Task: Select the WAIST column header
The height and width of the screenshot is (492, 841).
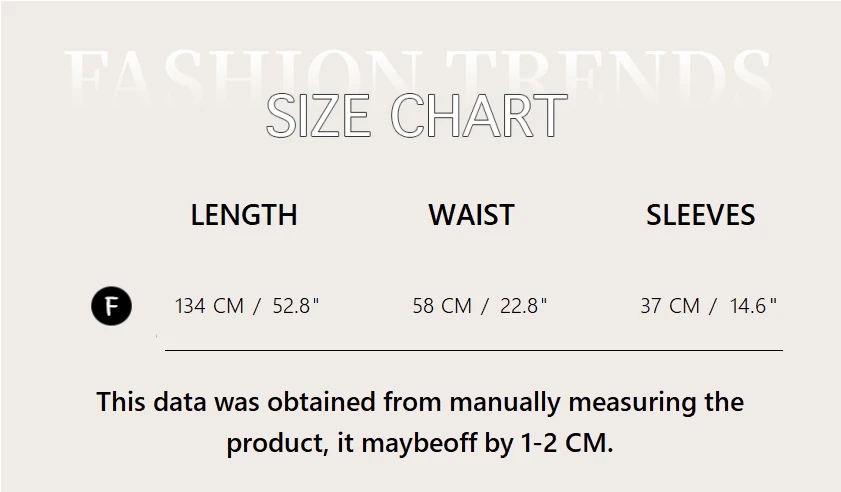Action: click(471, 215)
